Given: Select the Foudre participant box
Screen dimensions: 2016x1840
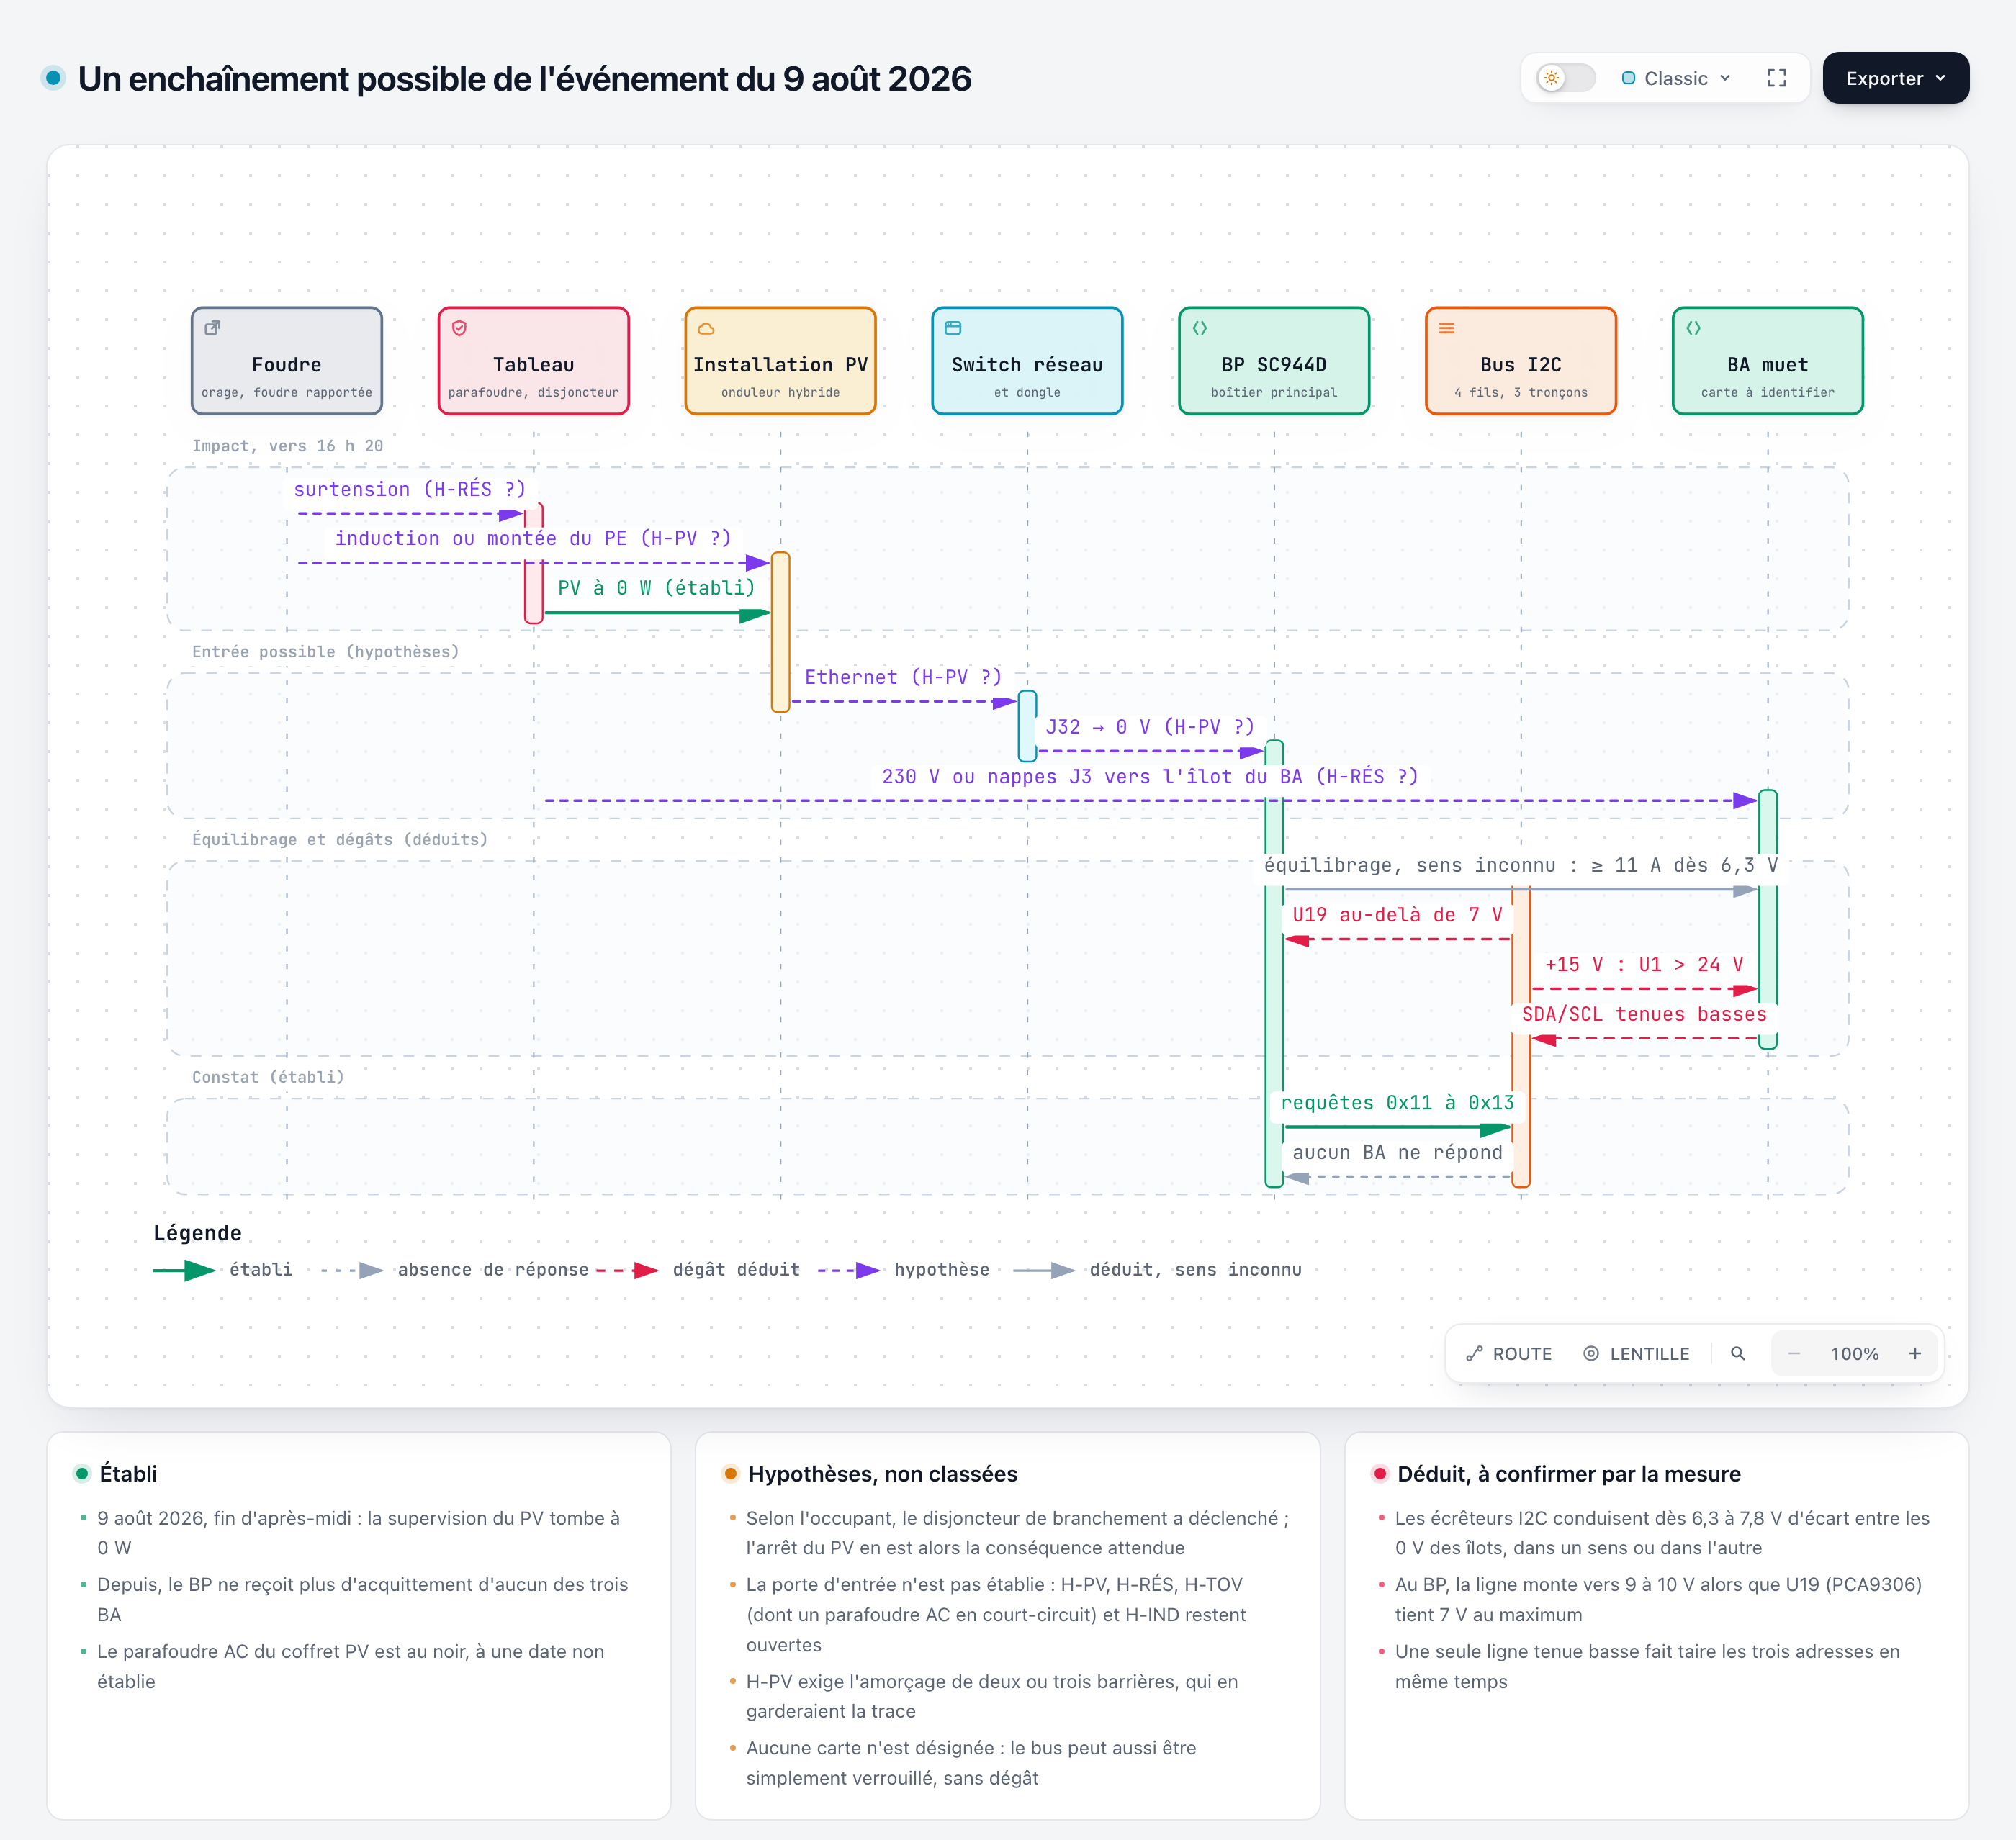Looking at the screenshot, I should pos(287,360).
